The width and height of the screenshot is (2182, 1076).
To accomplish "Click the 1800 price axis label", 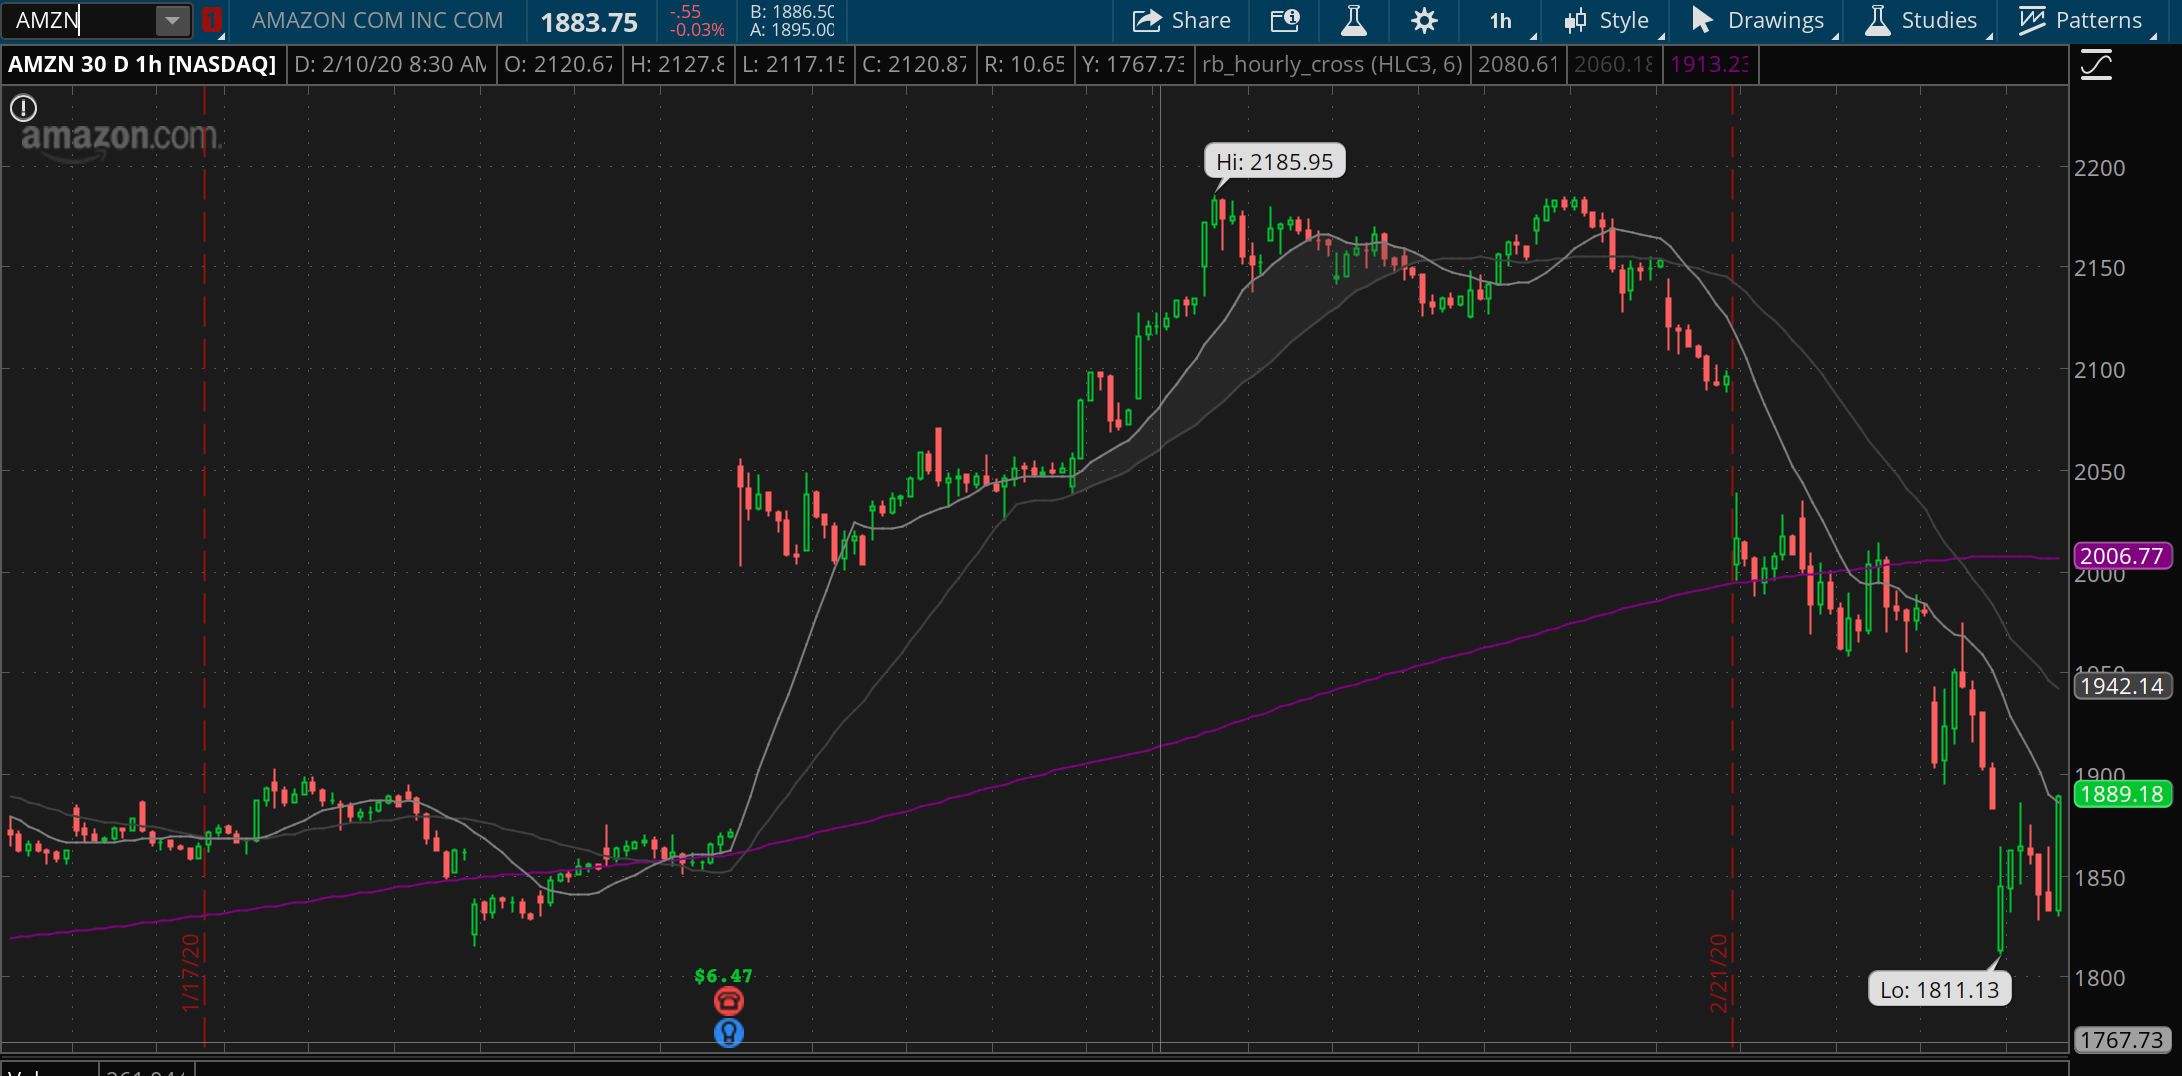I will (x=2100, y=978).
